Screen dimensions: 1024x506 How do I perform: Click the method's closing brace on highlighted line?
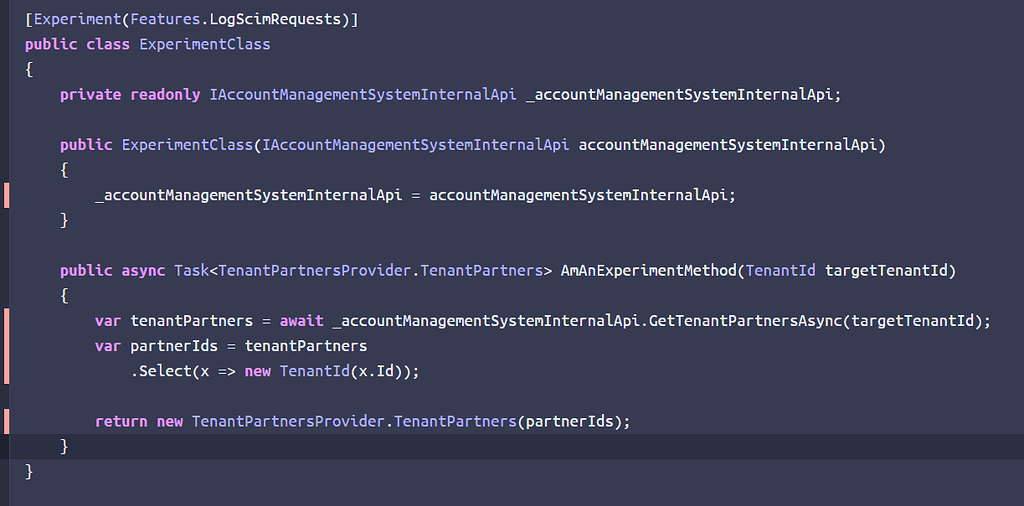64,446
